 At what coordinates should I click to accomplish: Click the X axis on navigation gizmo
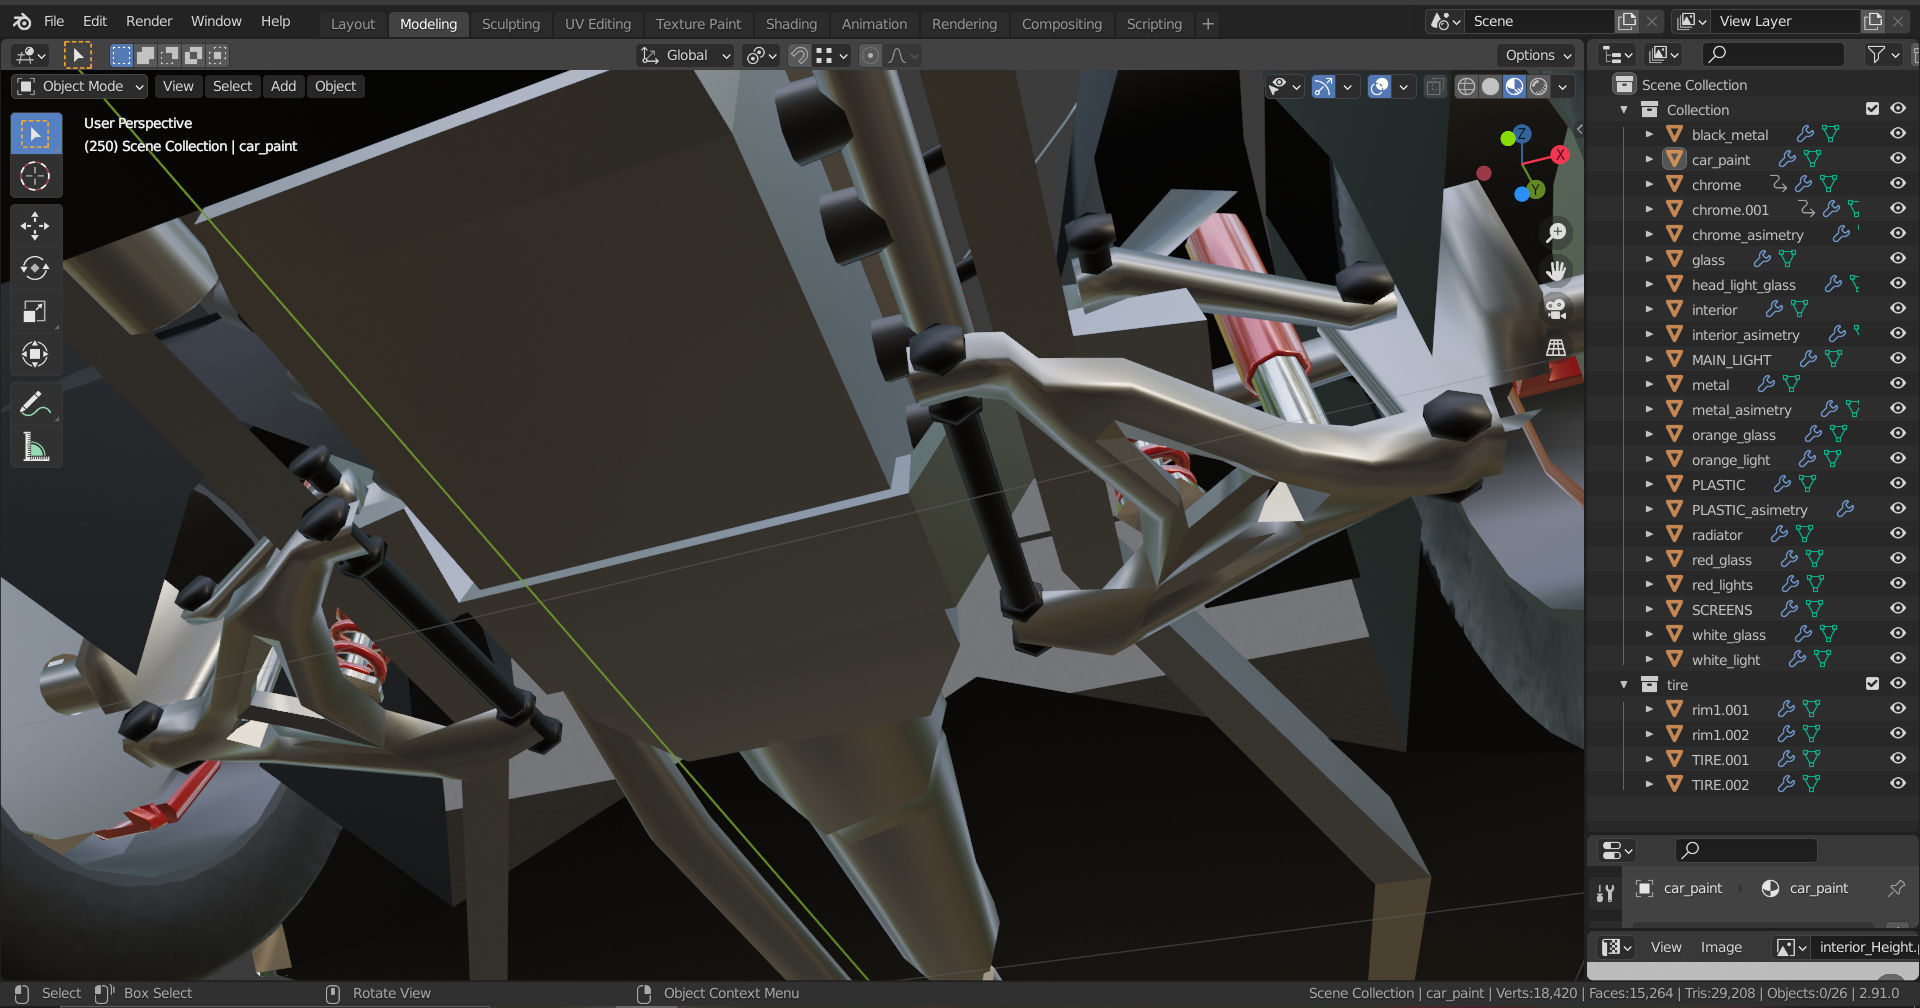pyautogui.click(x=1560, y=154)
